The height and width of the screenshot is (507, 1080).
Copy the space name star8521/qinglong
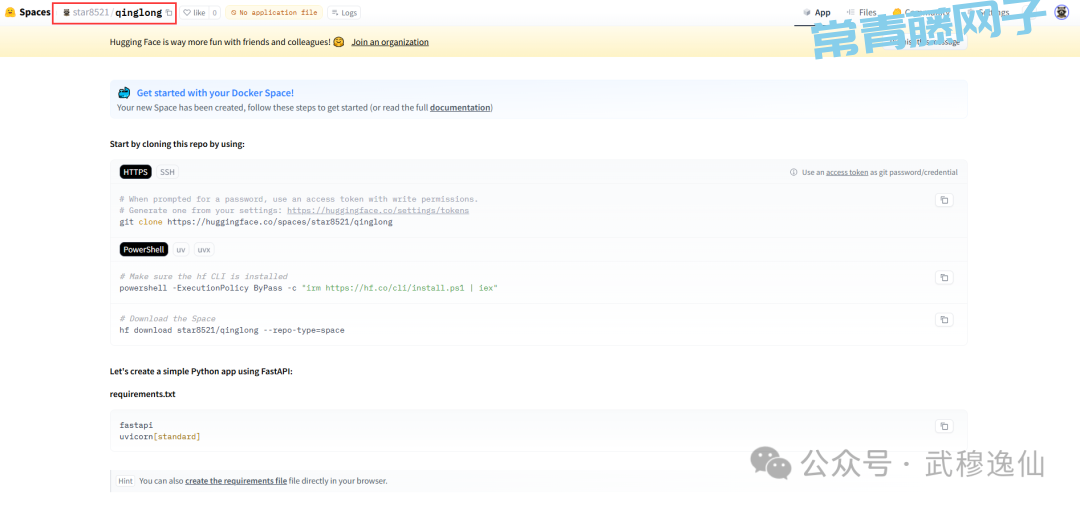[x=169, y=13]
